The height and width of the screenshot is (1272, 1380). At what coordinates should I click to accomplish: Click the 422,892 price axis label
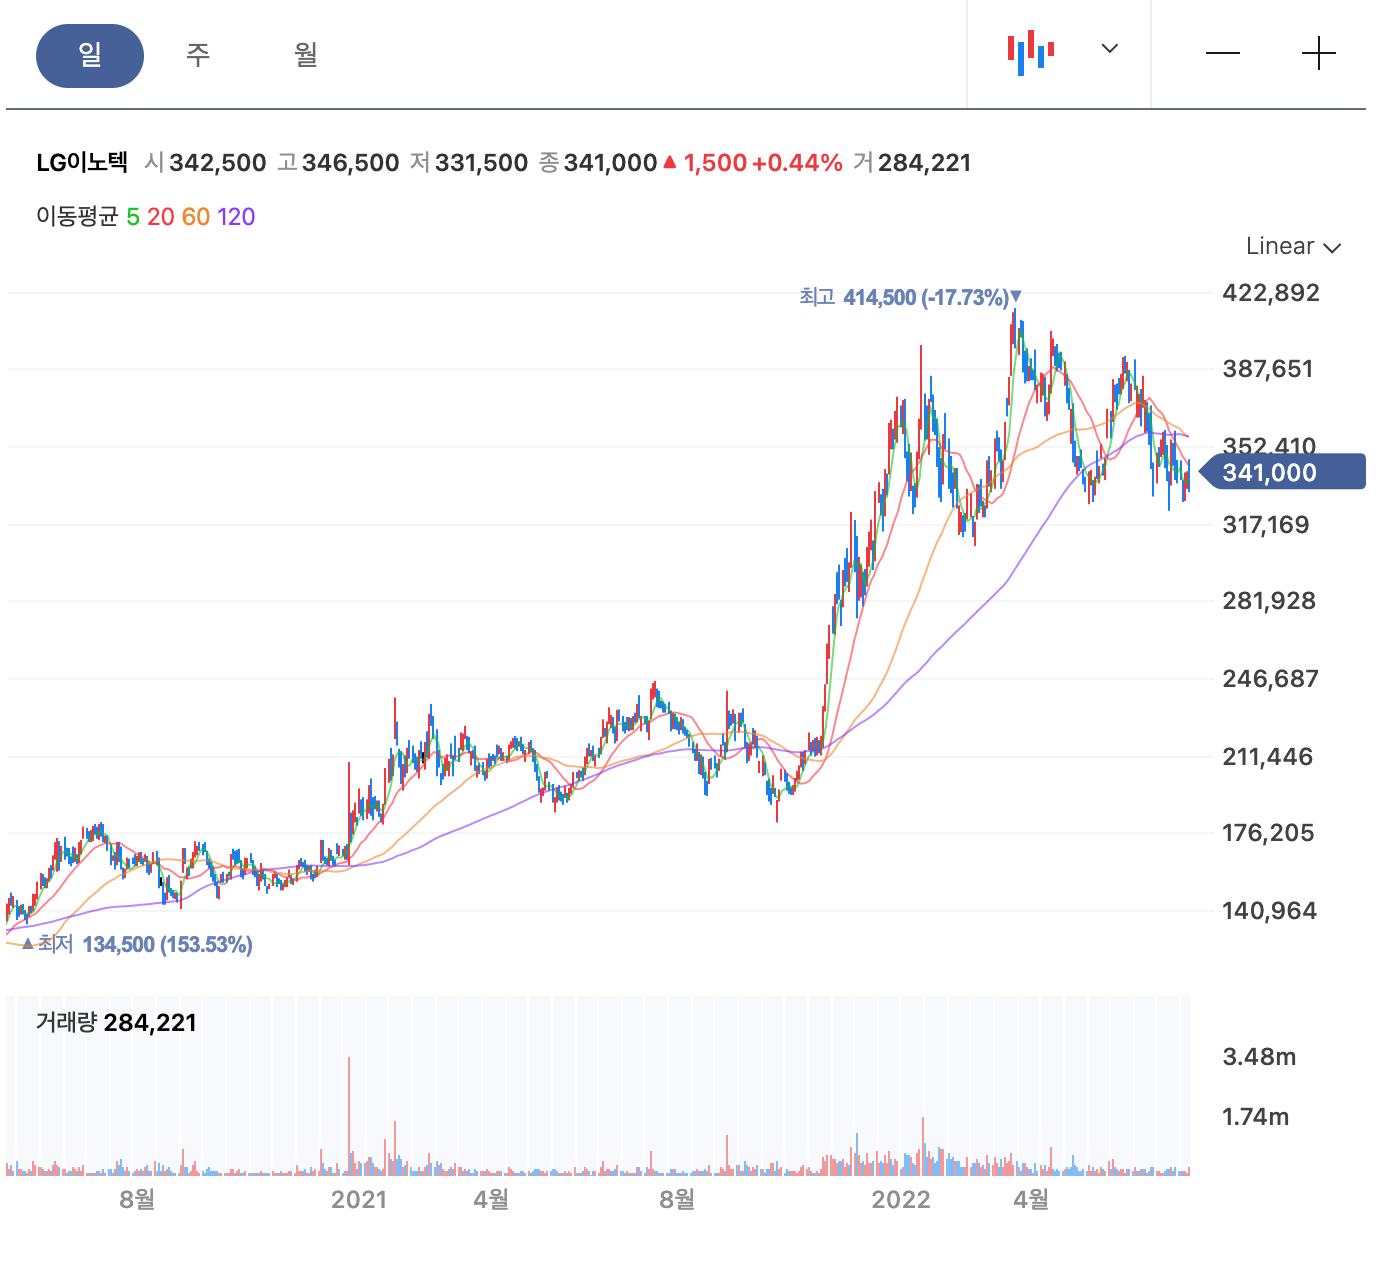click(x=1271, y=293)
